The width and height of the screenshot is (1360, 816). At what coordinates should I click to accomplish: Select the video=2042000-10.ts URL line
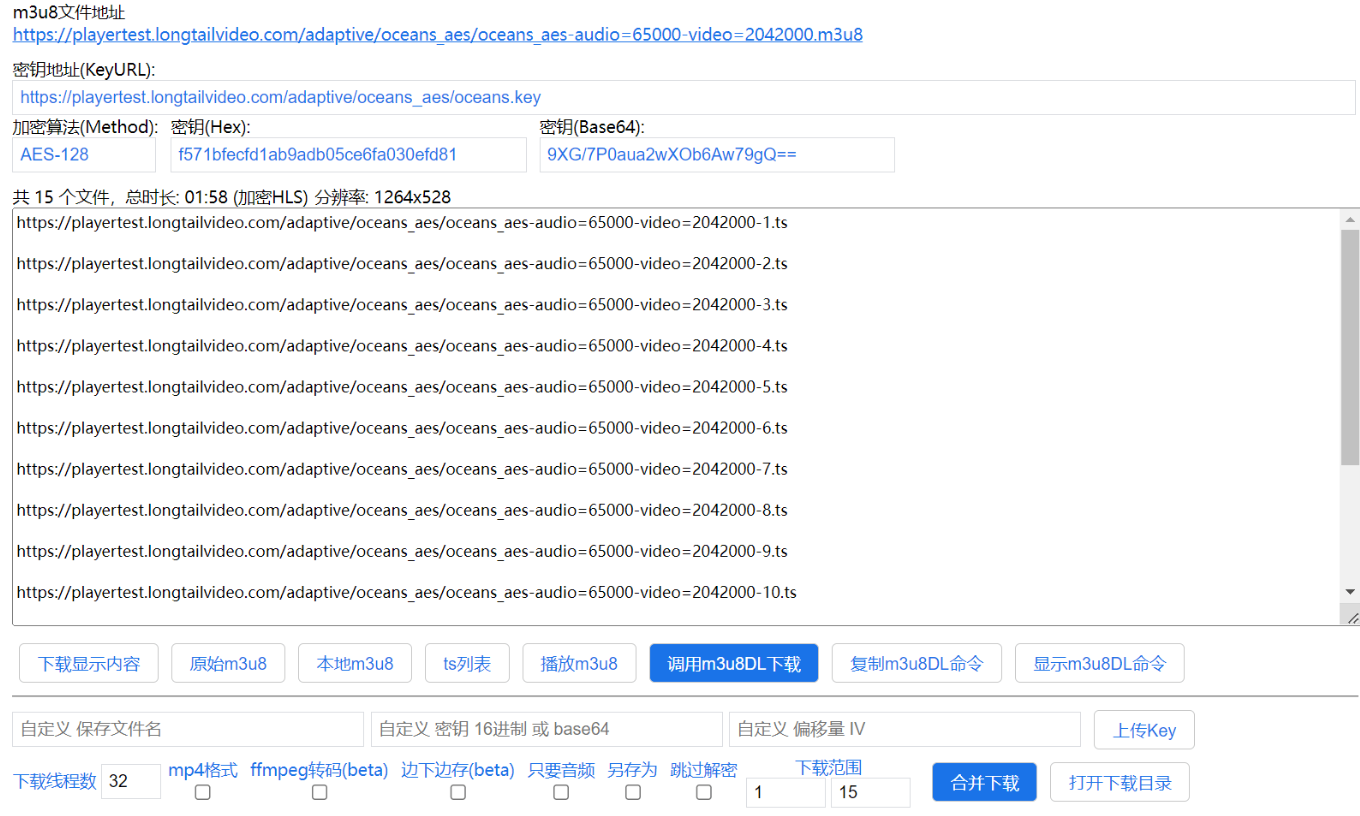tap(407, 591)
